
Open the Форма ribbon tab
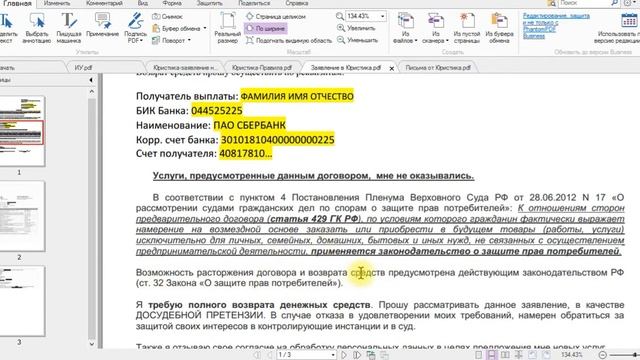point(172,3)
